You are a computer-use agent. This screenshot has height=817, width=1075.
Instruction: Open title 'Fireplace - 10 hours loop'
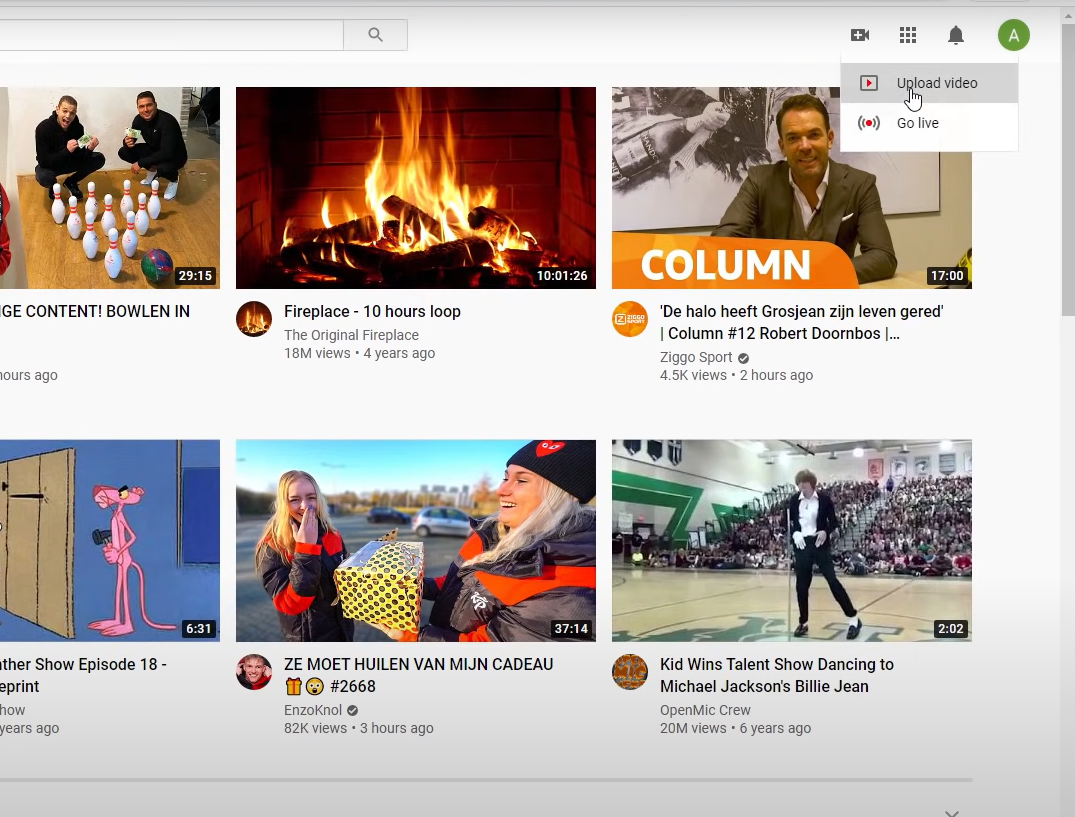tap(372, 312)
